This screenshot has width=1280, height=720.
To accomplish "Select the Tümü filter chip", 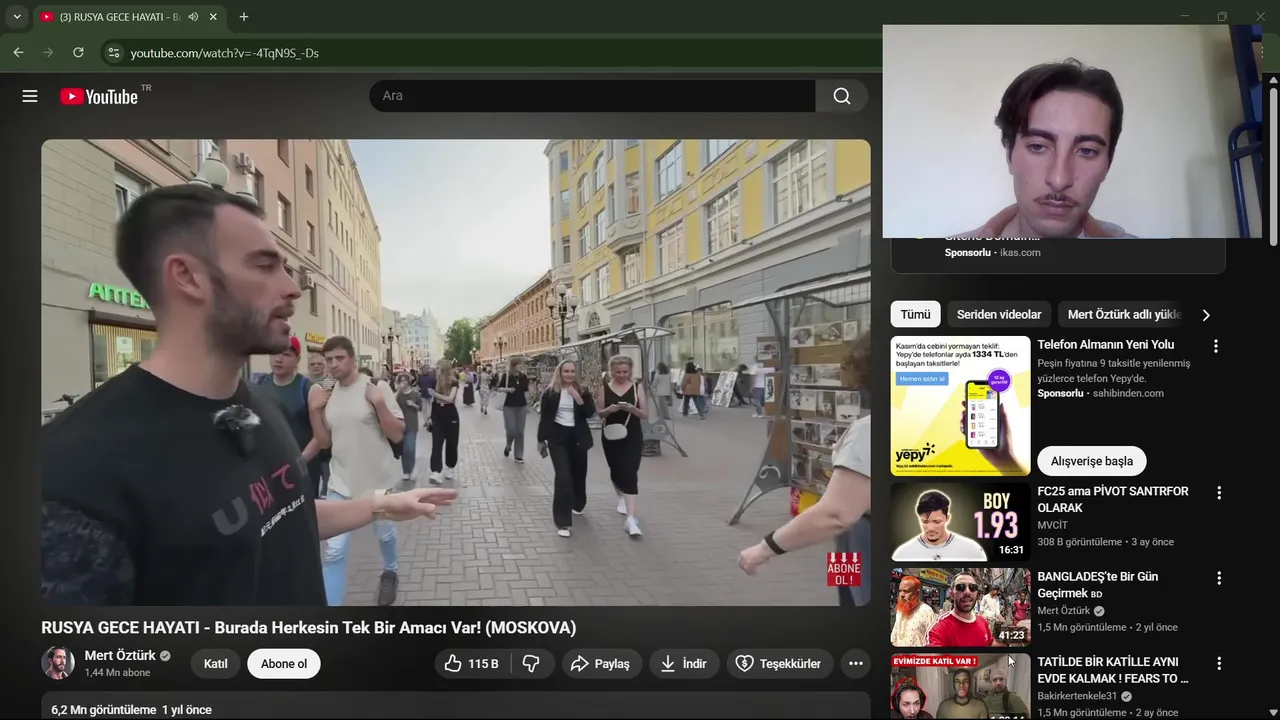I will click(x=915, y=314).
